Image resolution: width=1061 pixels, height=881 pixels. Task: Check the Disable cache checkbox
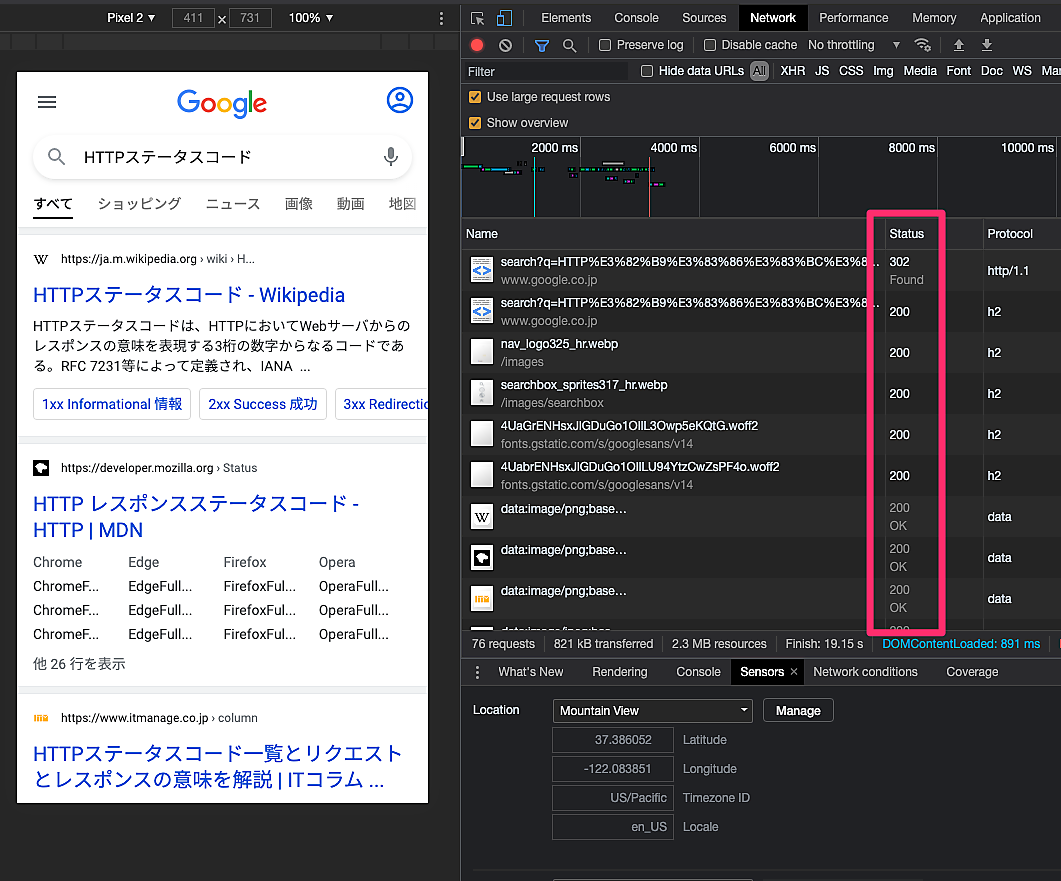click(710, 45)
